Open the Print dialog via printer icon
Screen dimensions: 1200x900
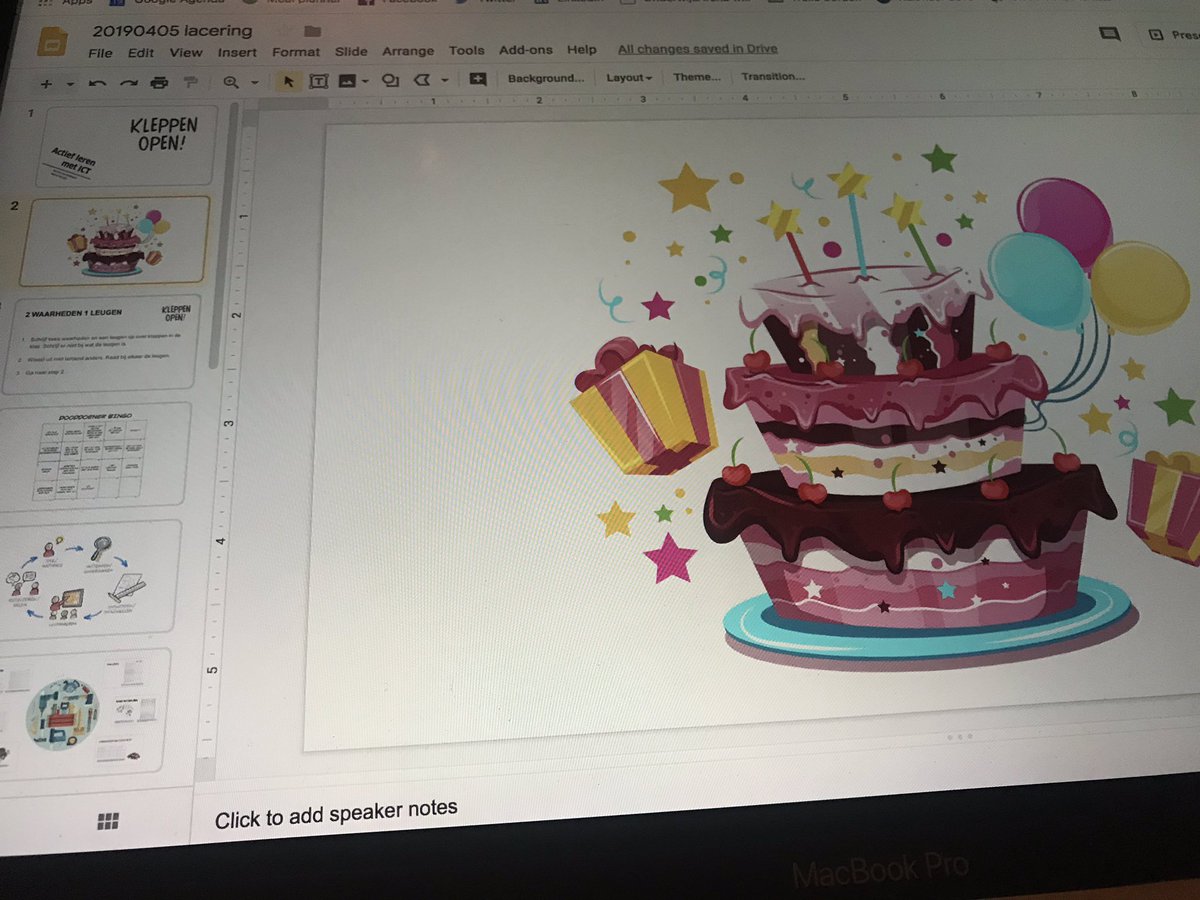click(160, 81)
